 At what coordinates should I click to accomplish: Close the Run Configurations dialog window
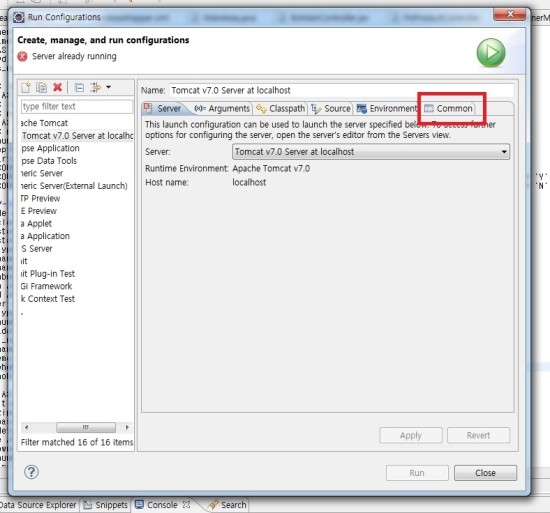(x=510, y=14)
